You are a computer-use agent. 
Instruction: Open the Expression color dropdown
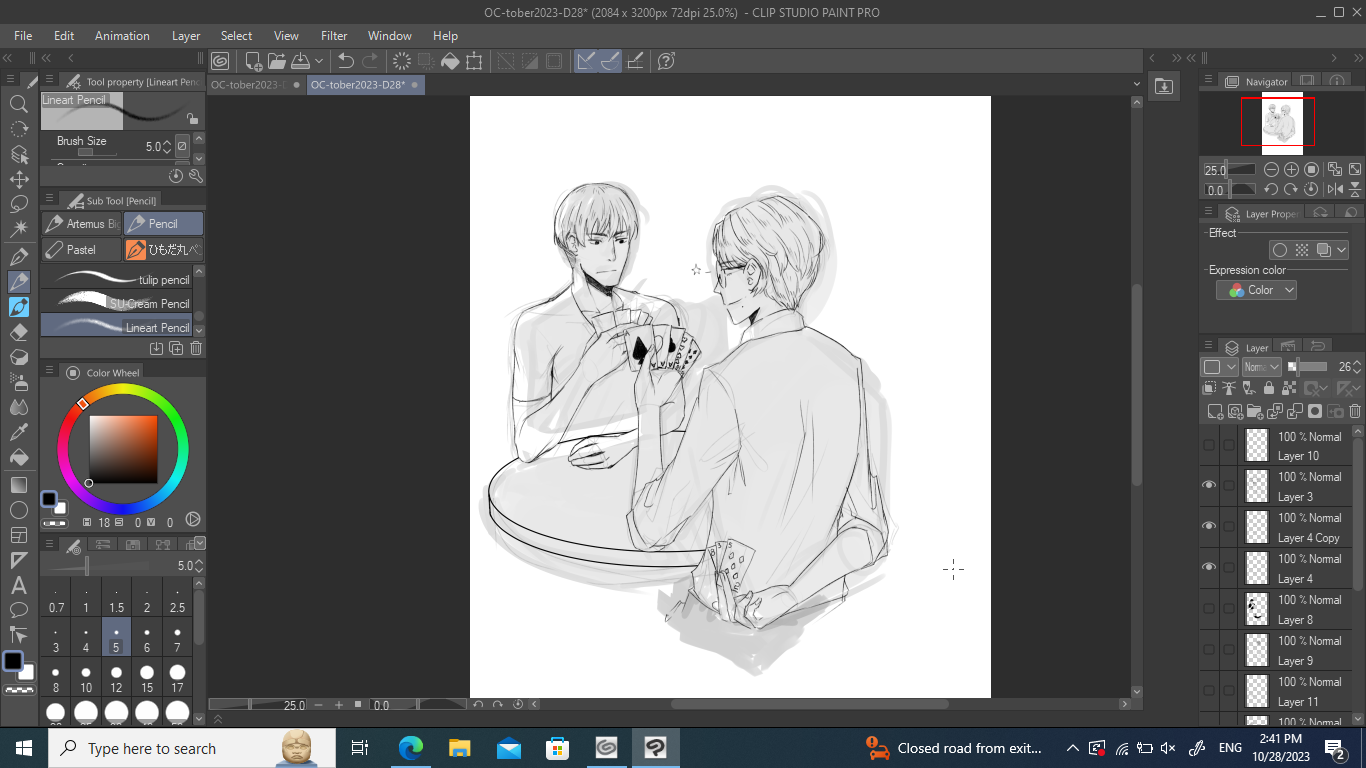(x=1257, y=290)
